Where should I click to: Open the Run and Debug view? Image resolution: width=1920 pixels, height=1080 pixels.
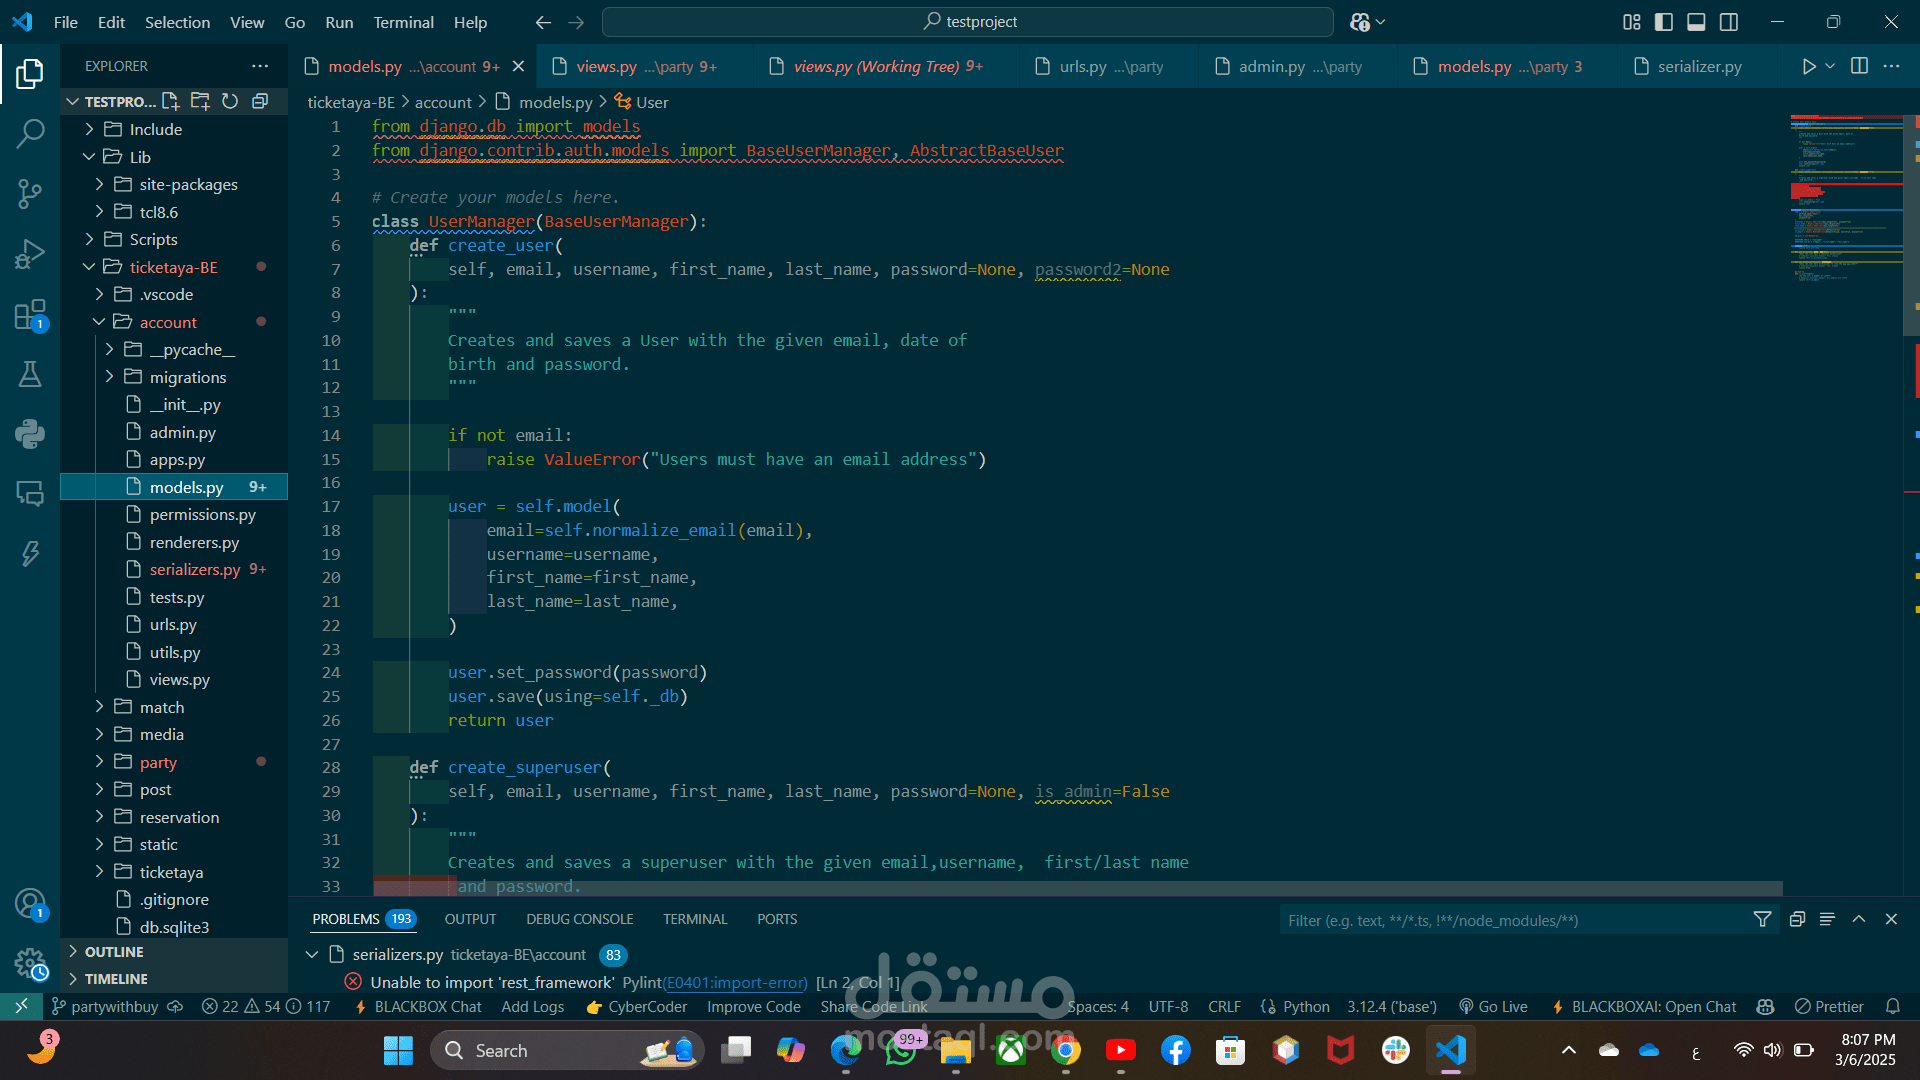tap(30, 254)
